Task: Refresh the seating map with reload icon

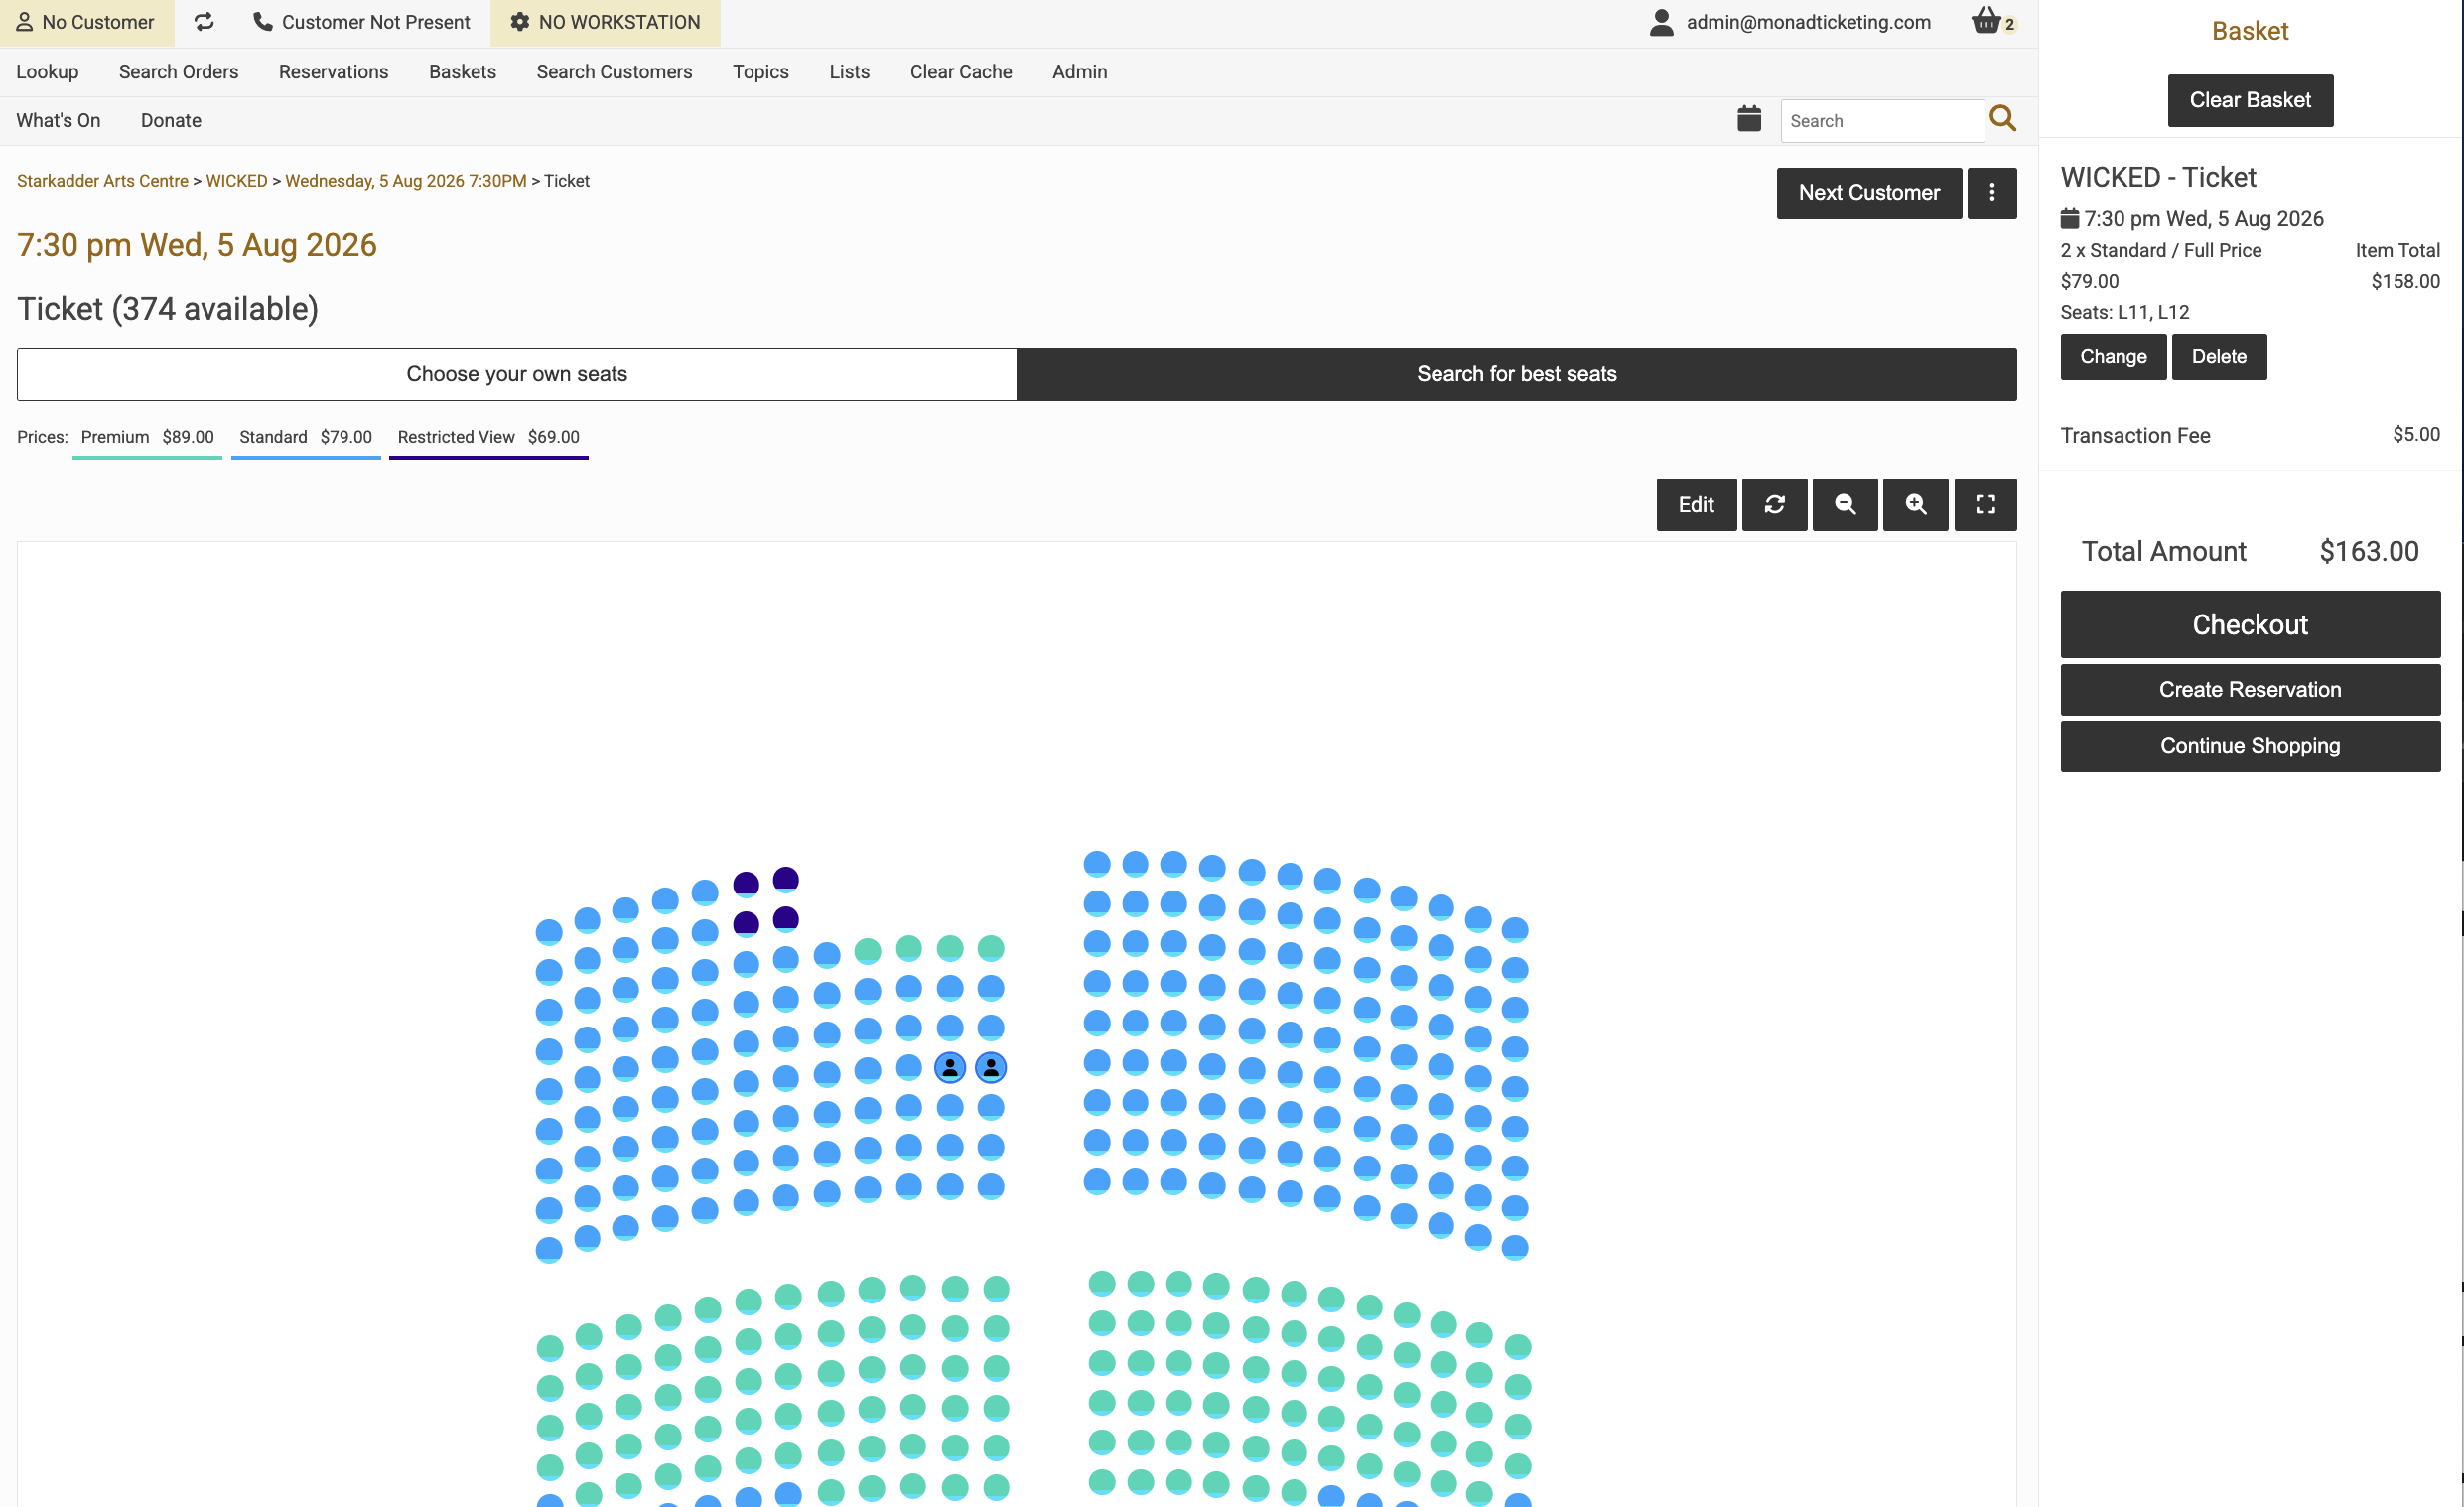Action: tap(1775, 505)
